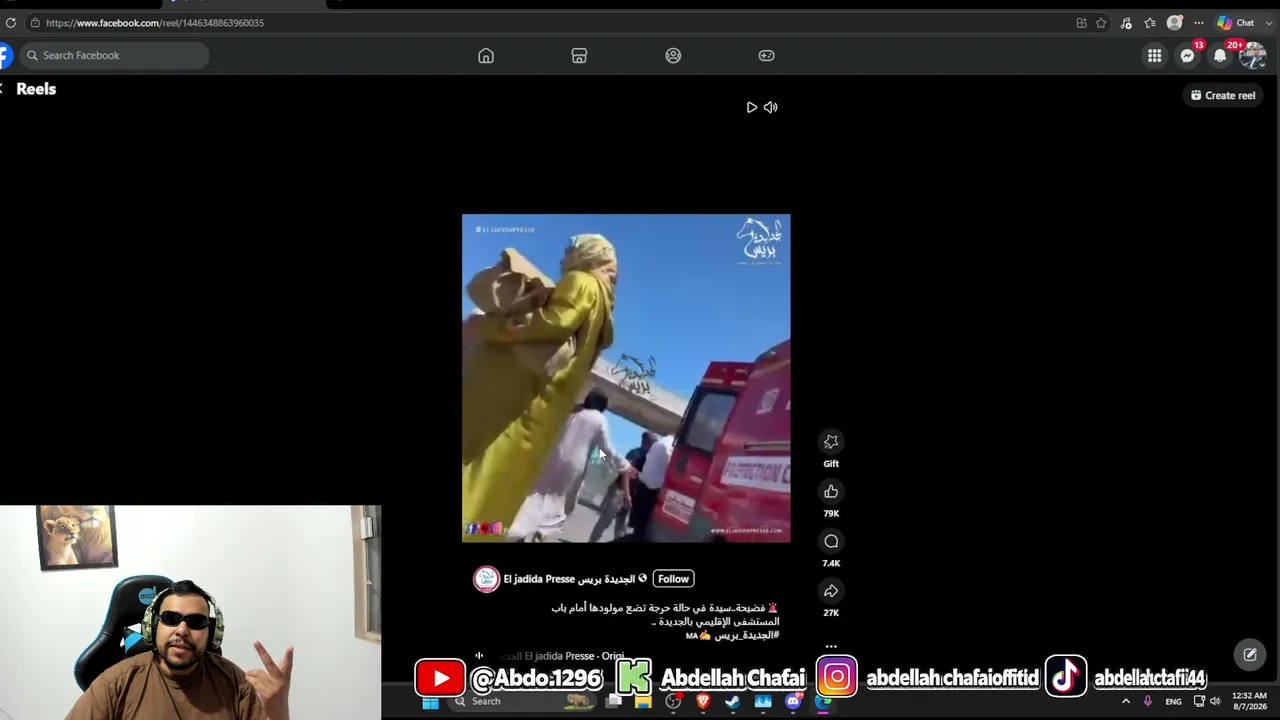Switch the ENG input language
Screen dimensions: 1280x720
pyautogui.click(x=1174, y=702)
